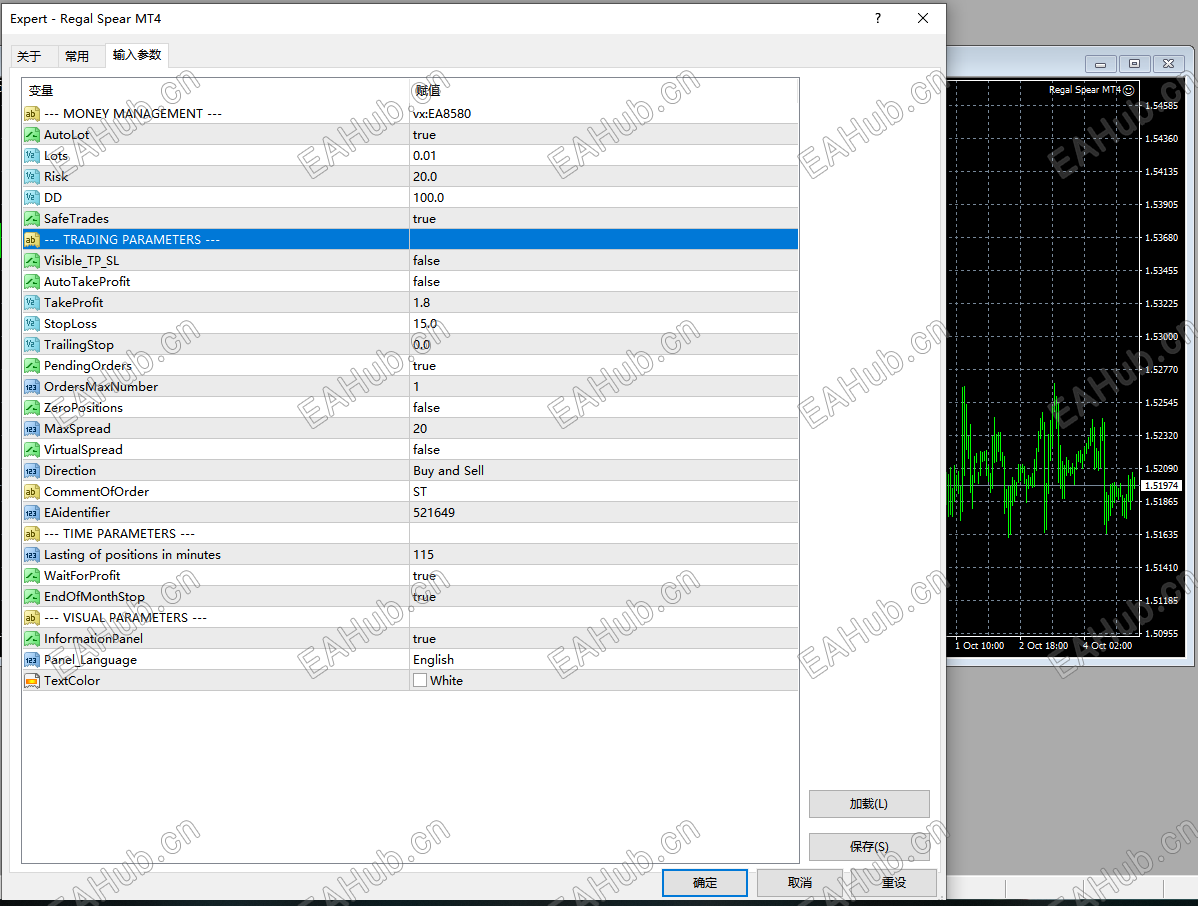1198x906 pixels.
Task: Click the CommentOfOrder value ST
Action: (420, 492)
